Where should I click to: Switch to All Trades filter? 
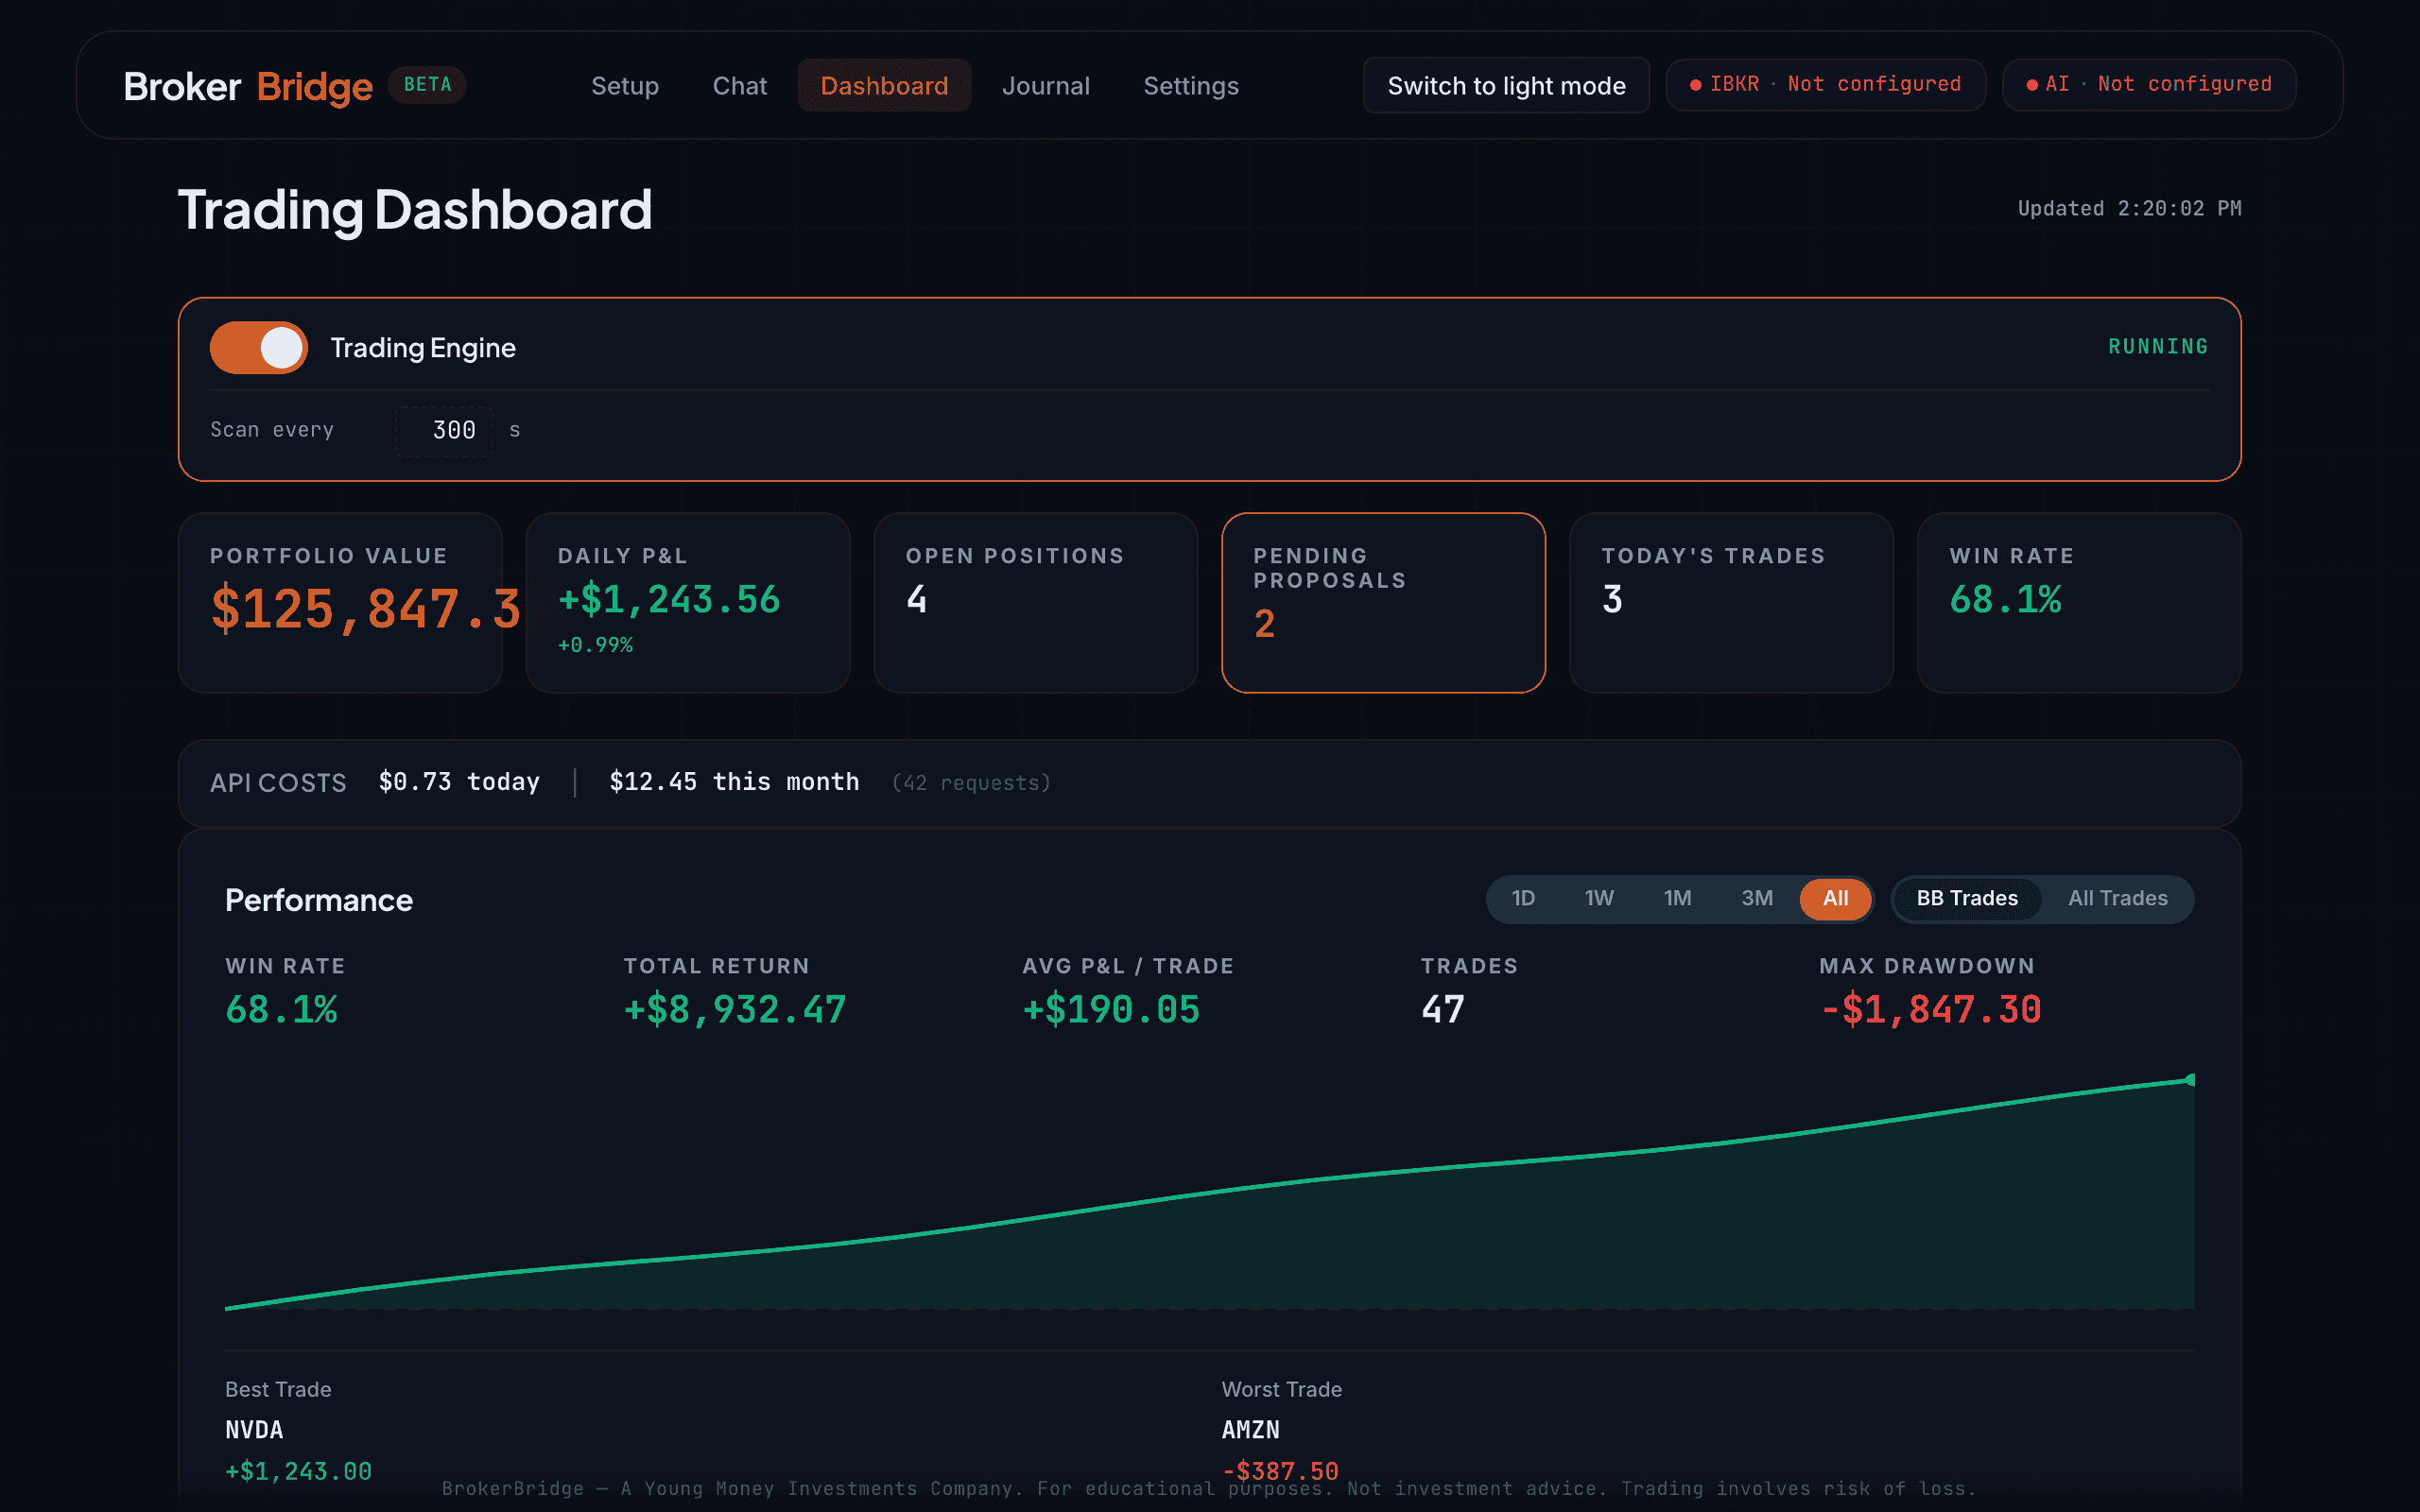click(2118, 899)
